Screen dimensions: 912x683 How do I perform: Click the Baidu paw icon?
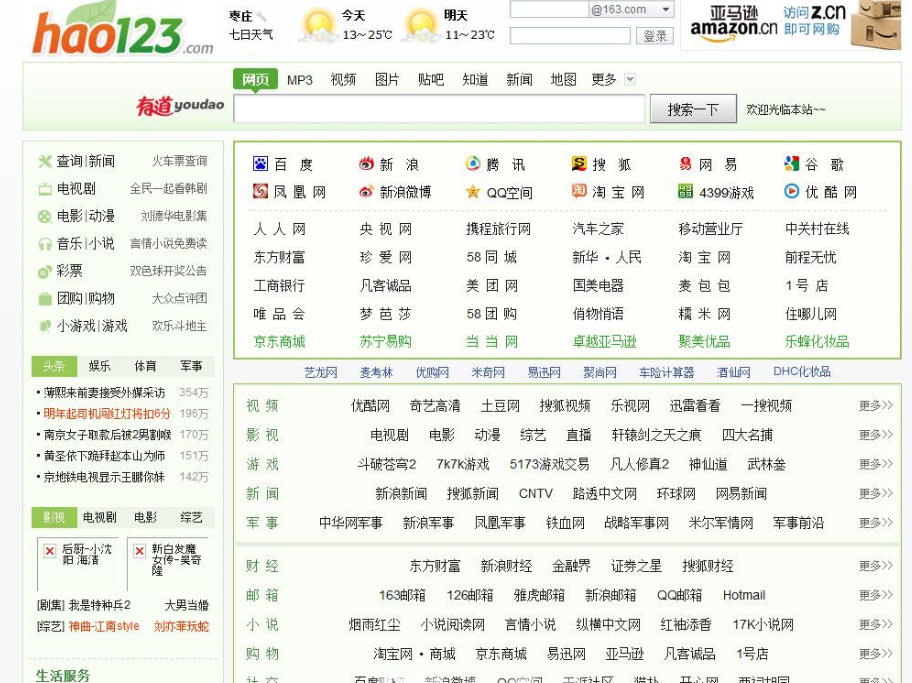pyautogui.click(x=260, y=164)
